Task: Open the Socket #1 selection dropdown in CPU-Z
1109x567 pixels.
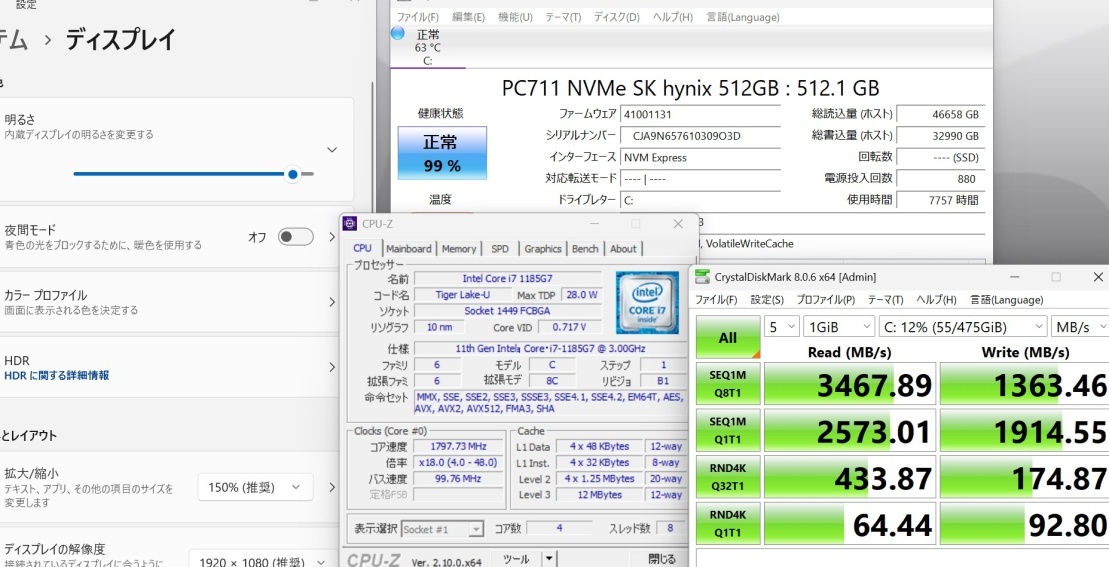Action: point(443,528)
